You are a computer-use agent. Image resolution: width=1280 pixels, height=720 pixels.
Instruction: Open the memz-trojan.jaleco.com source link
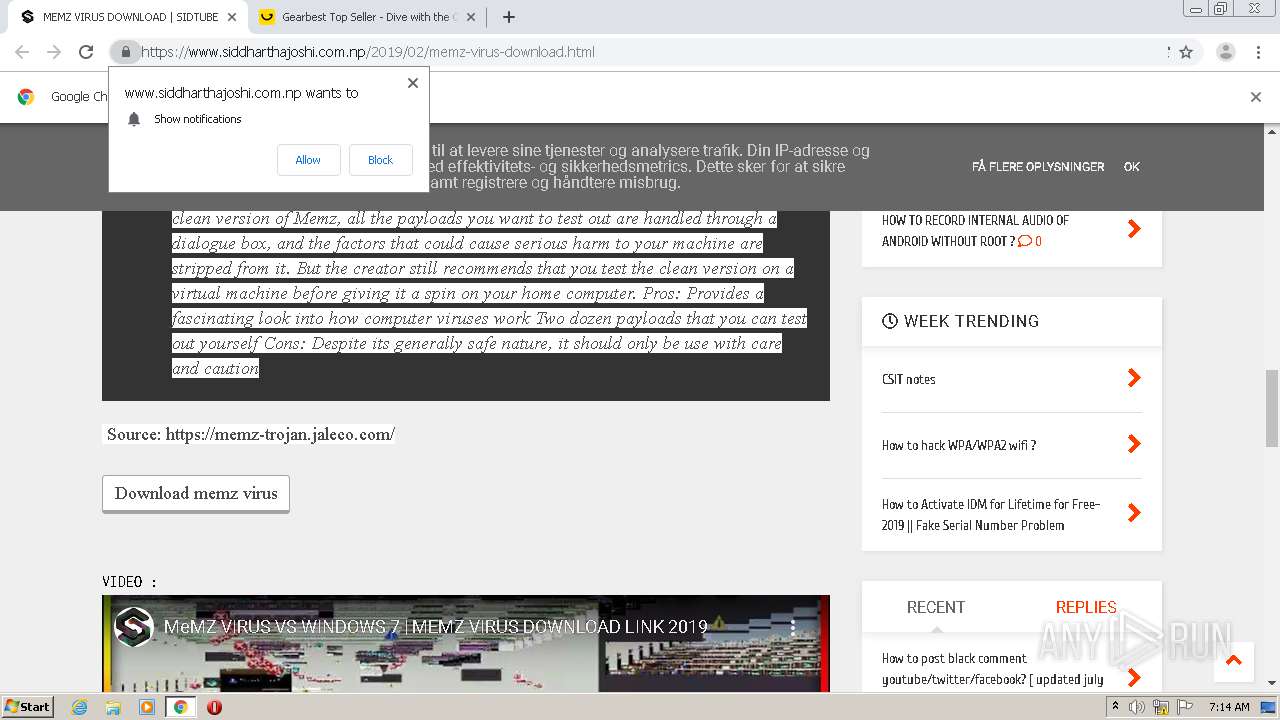(x=280, y=434)
